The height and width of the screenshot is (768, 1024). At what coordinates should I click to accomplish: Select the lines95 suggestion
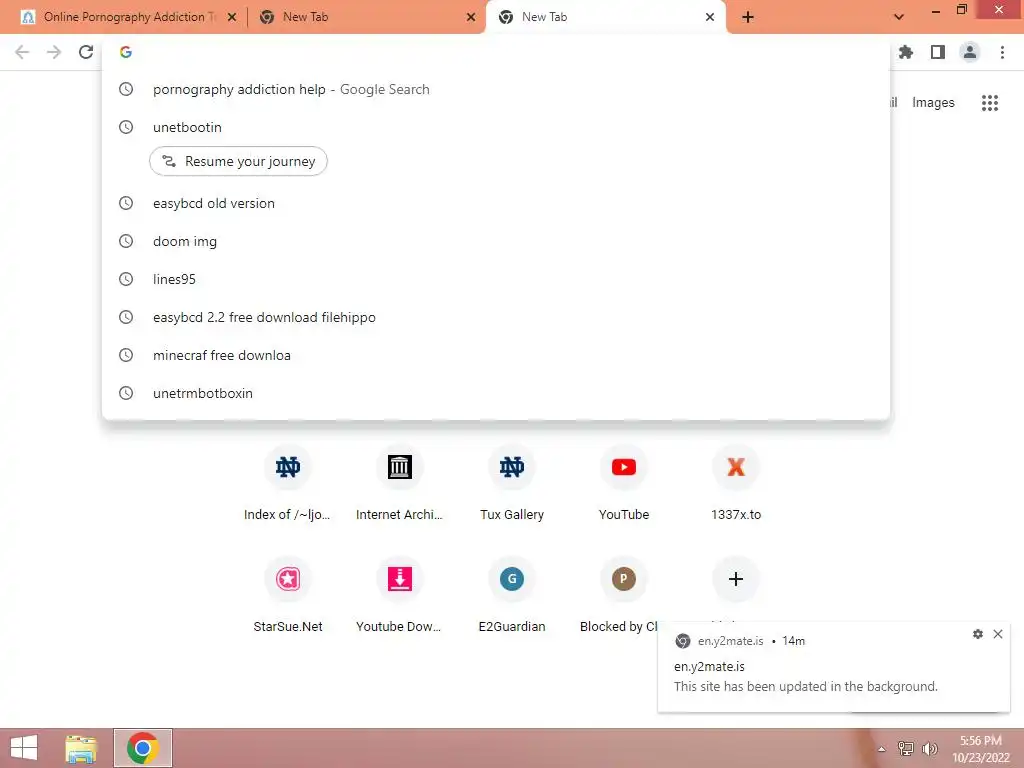point(496,279)
